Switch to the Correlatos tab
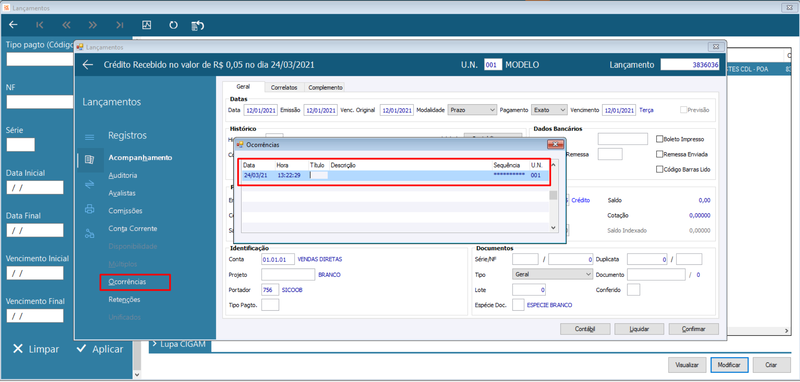800x382 pixels. 284,87
